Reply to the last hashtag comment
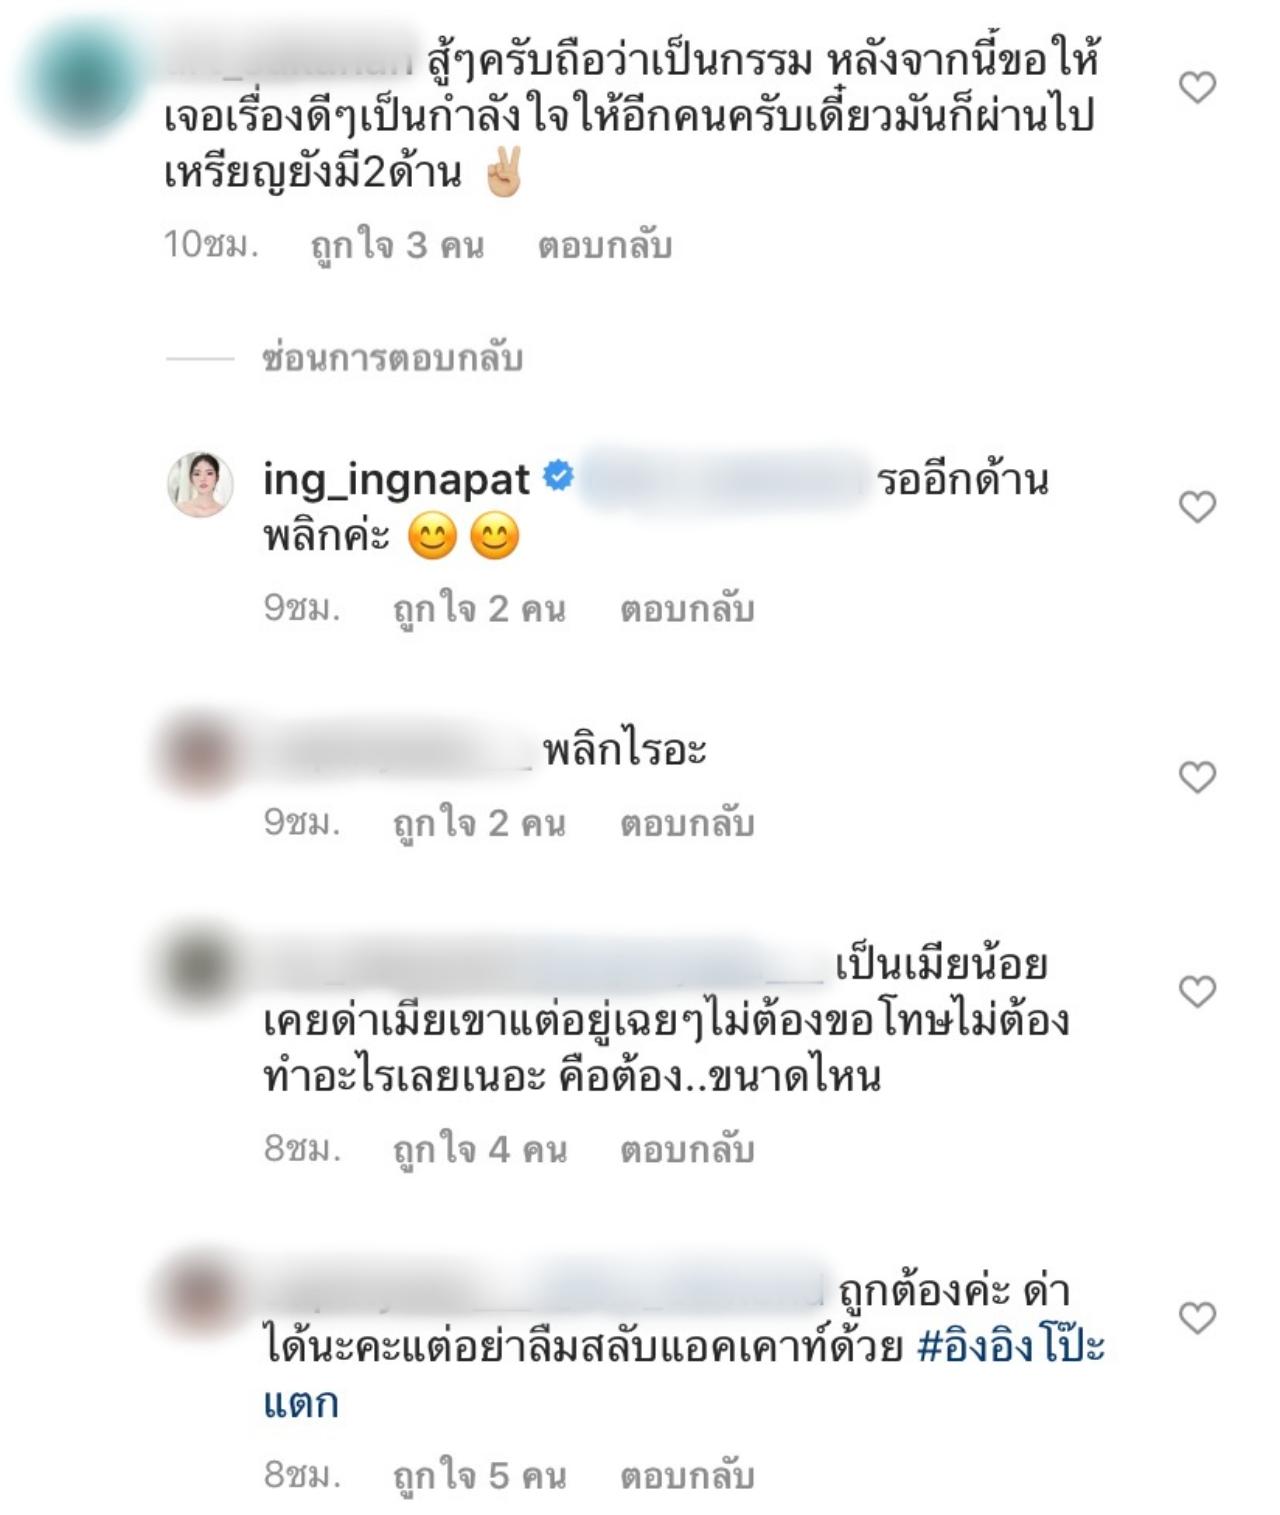Viewport: 1280px width, 1515px height. pyautogui.click(x=687, y=1476)
